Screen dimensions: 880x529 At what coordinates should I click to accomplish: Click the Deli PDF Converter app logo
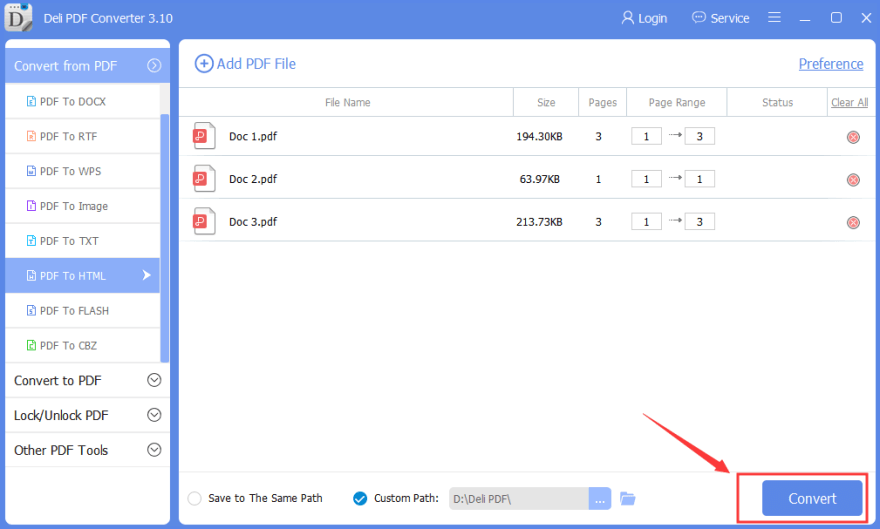click(18, 17)
